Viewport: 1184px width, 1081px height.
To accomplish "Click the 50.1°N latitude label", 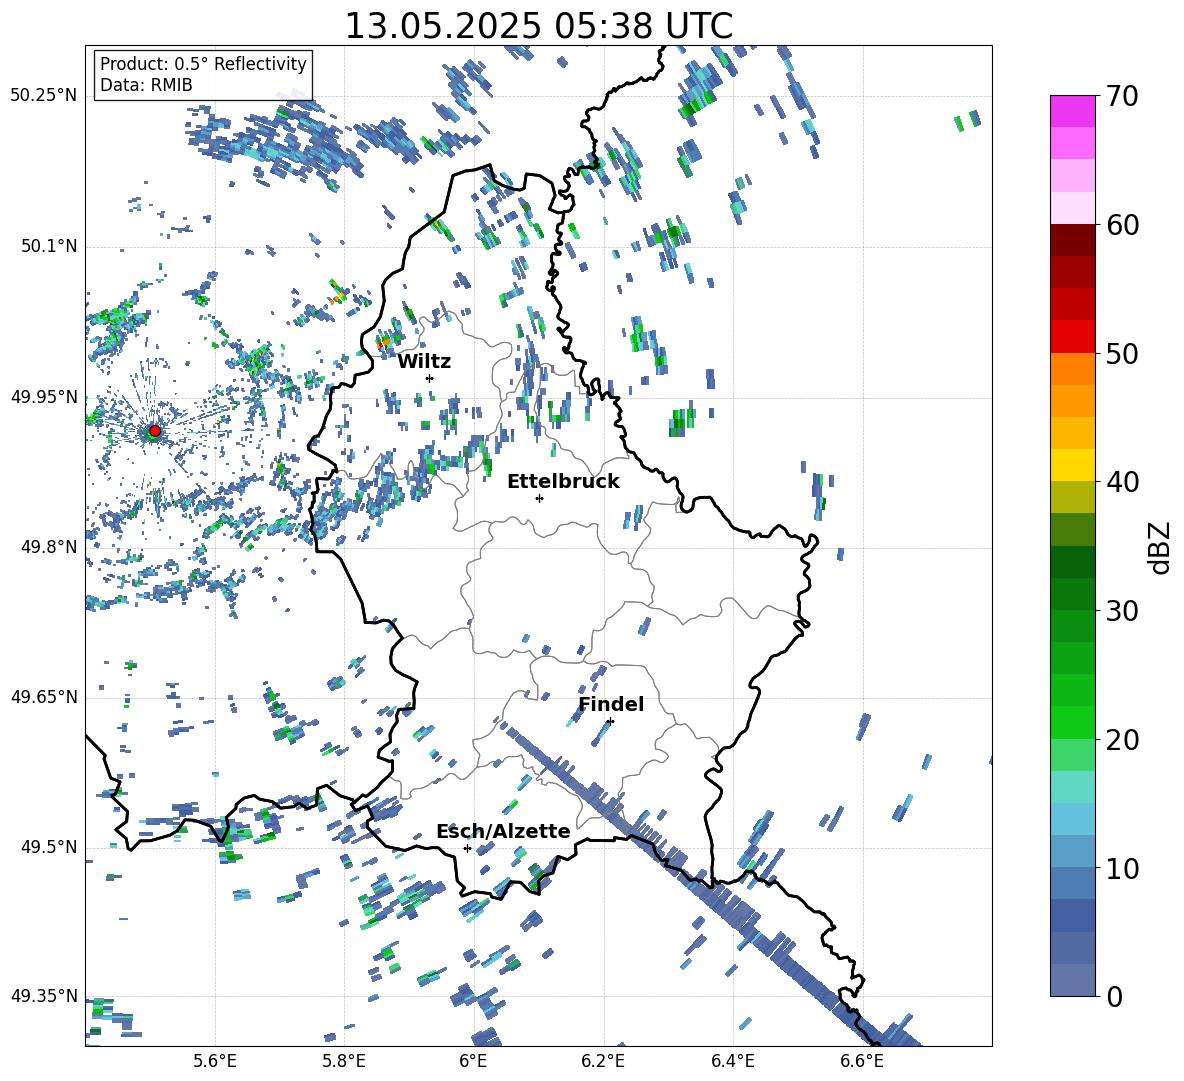I will pos(48,246).
